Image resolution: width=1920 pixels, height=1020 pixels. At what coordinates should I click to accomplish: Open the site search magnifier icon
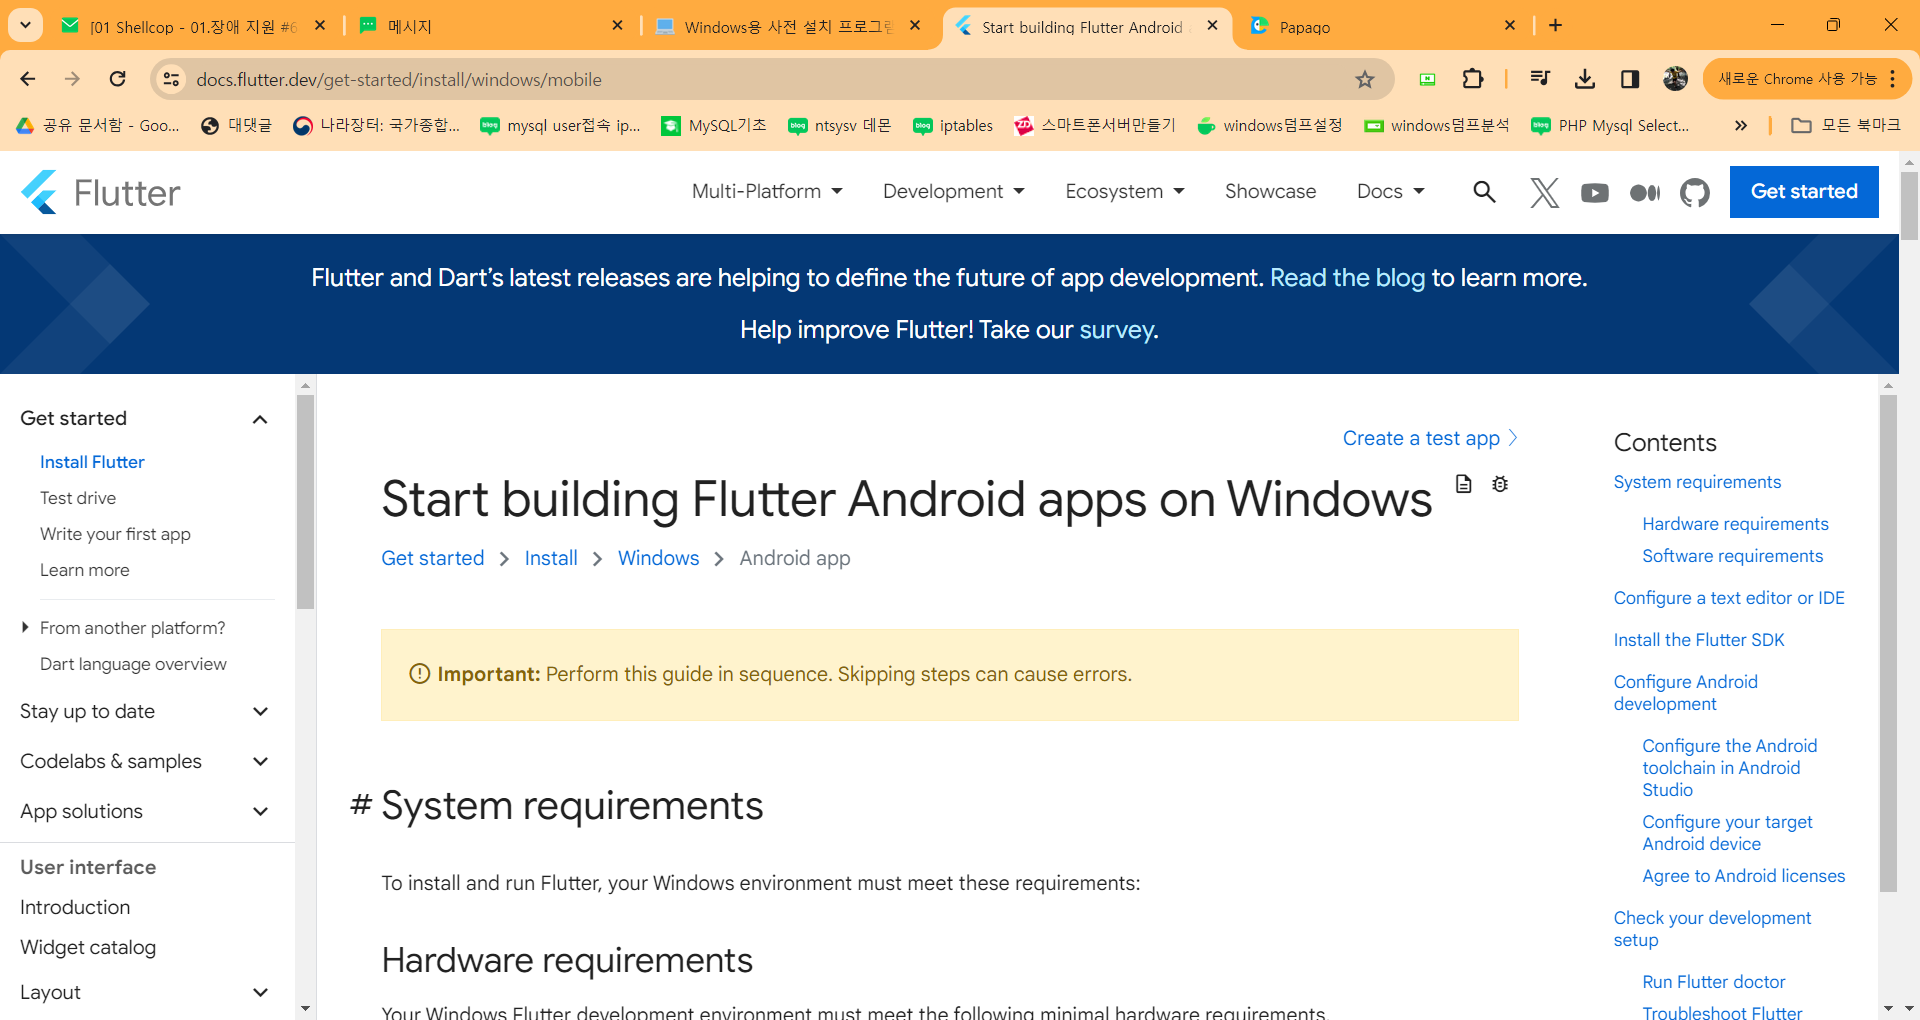1484,192
